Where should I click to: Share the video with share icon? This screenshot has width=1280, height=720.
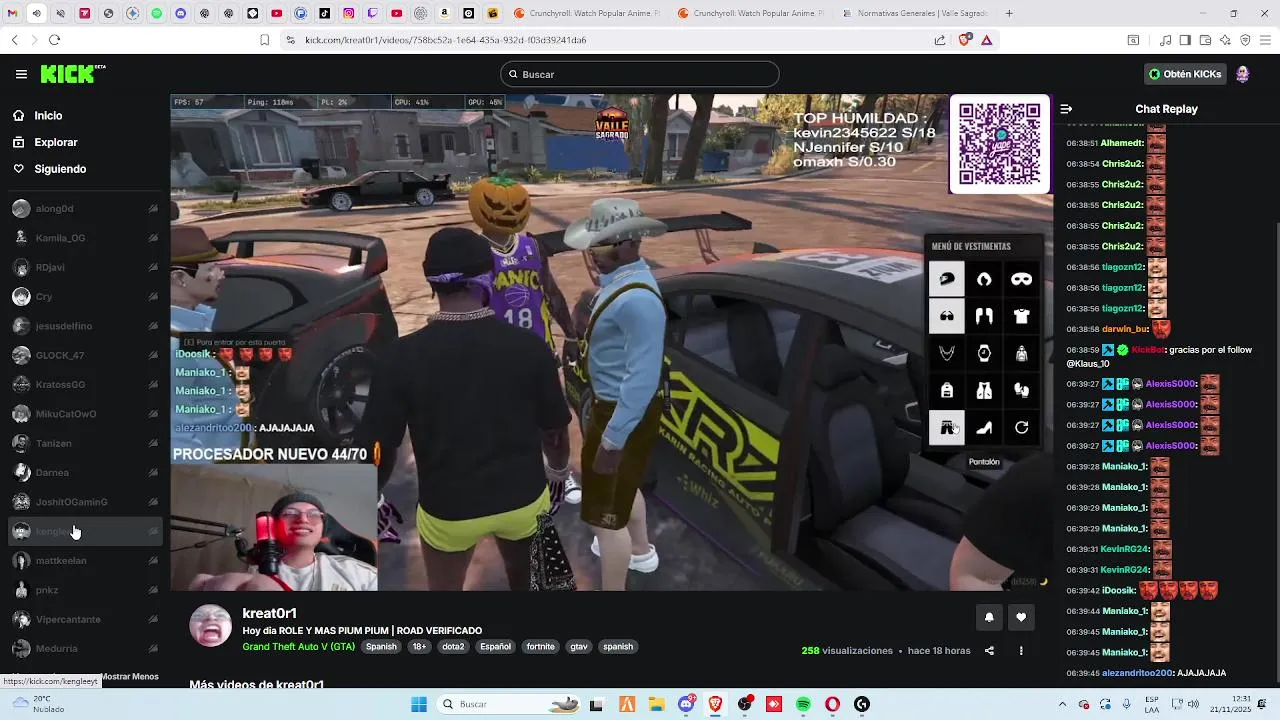(x=989, y=650)
